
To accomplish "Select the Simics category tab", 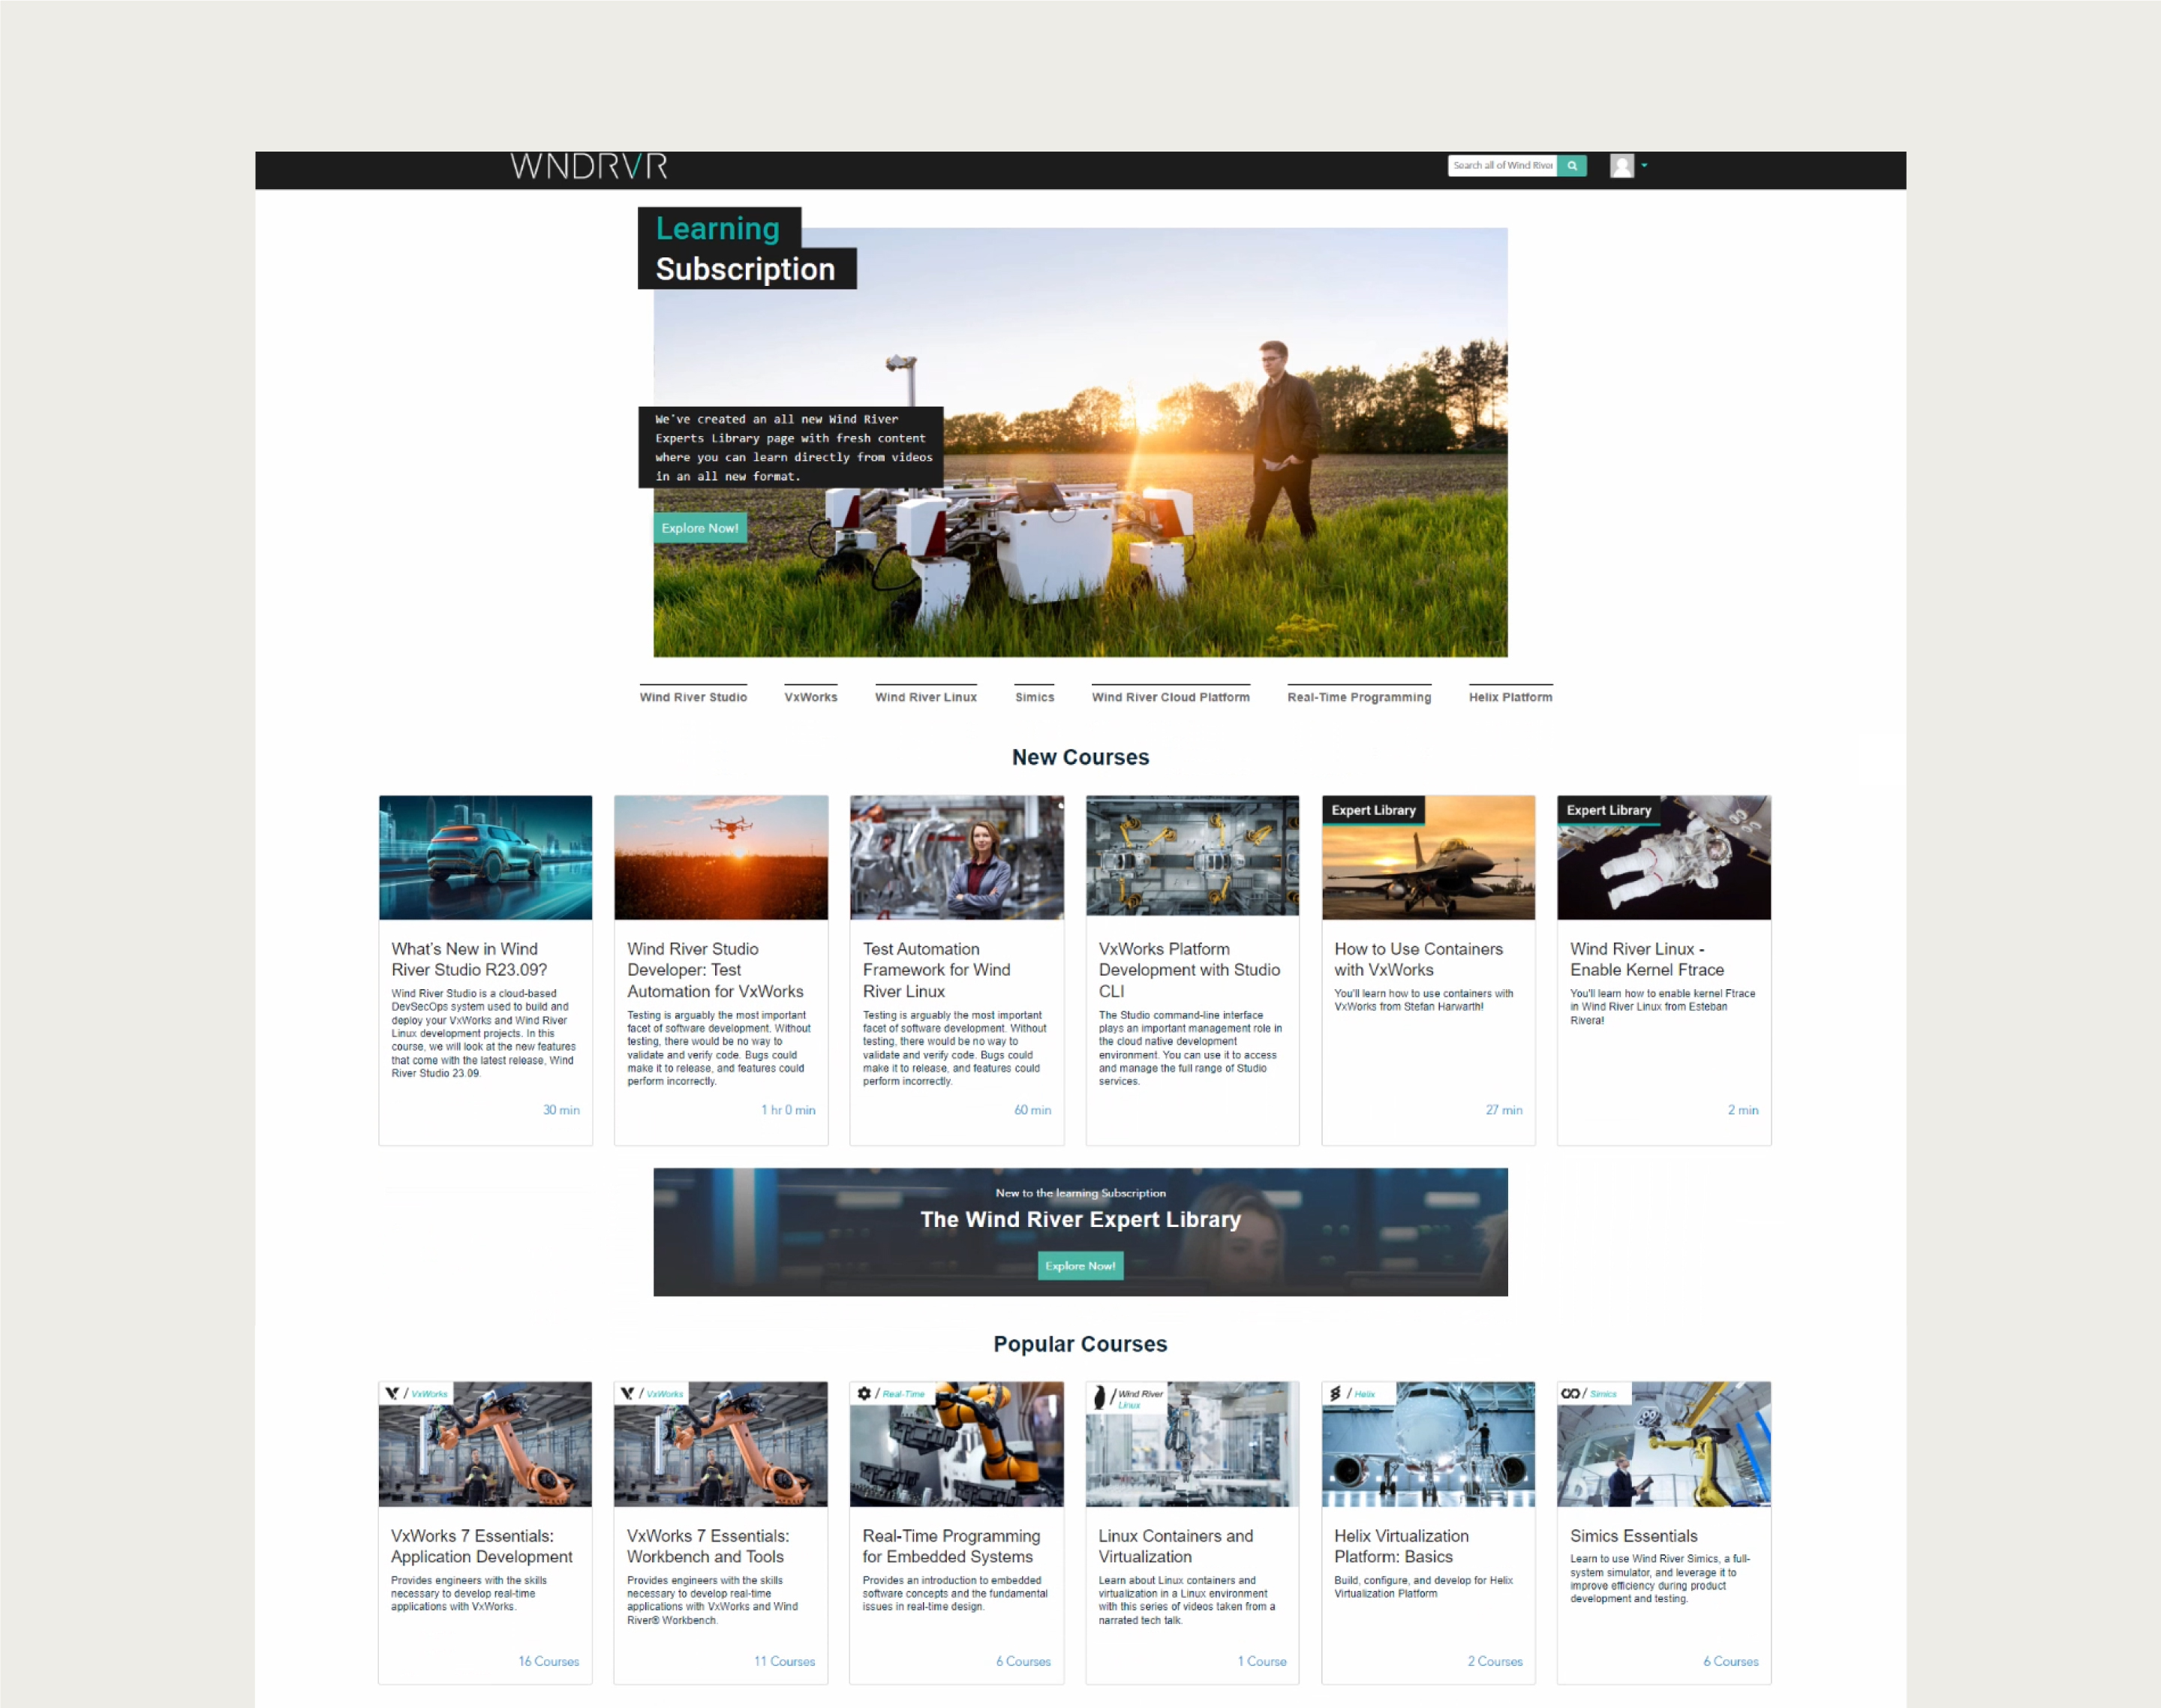I will point(1034,697).
